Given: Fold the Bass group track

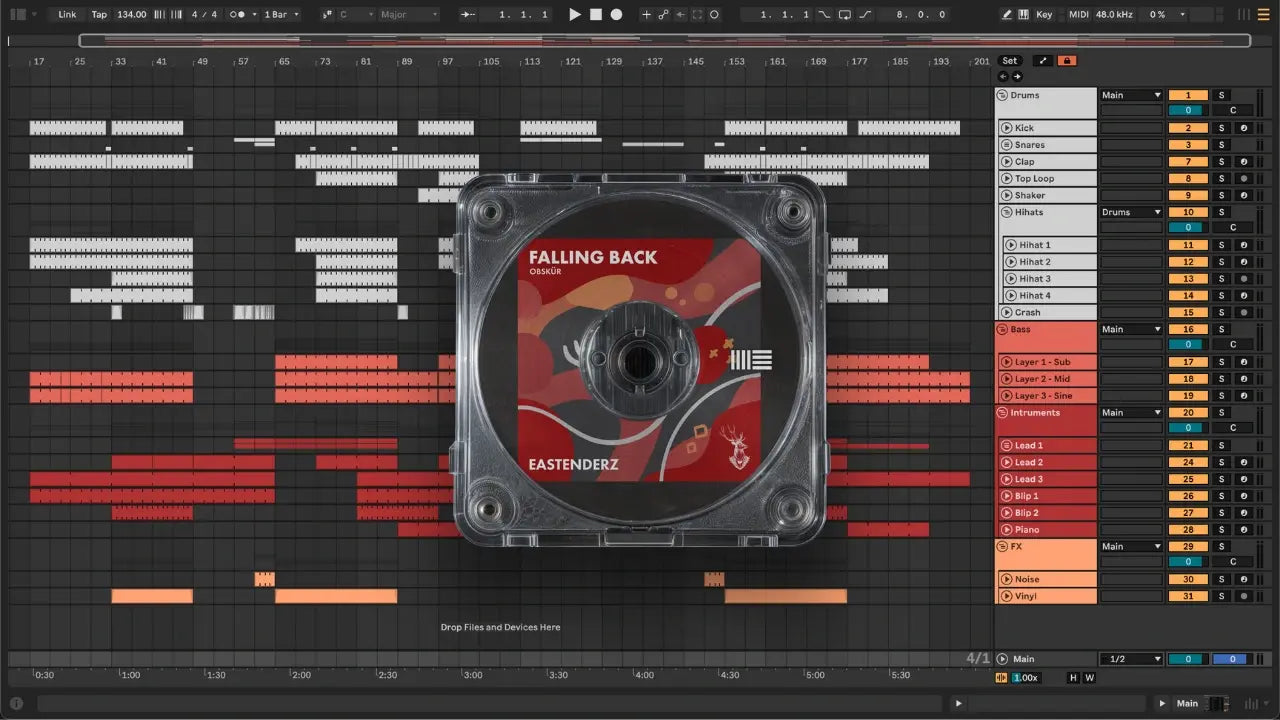Looking at the screenshot, I should [1002, 330].
